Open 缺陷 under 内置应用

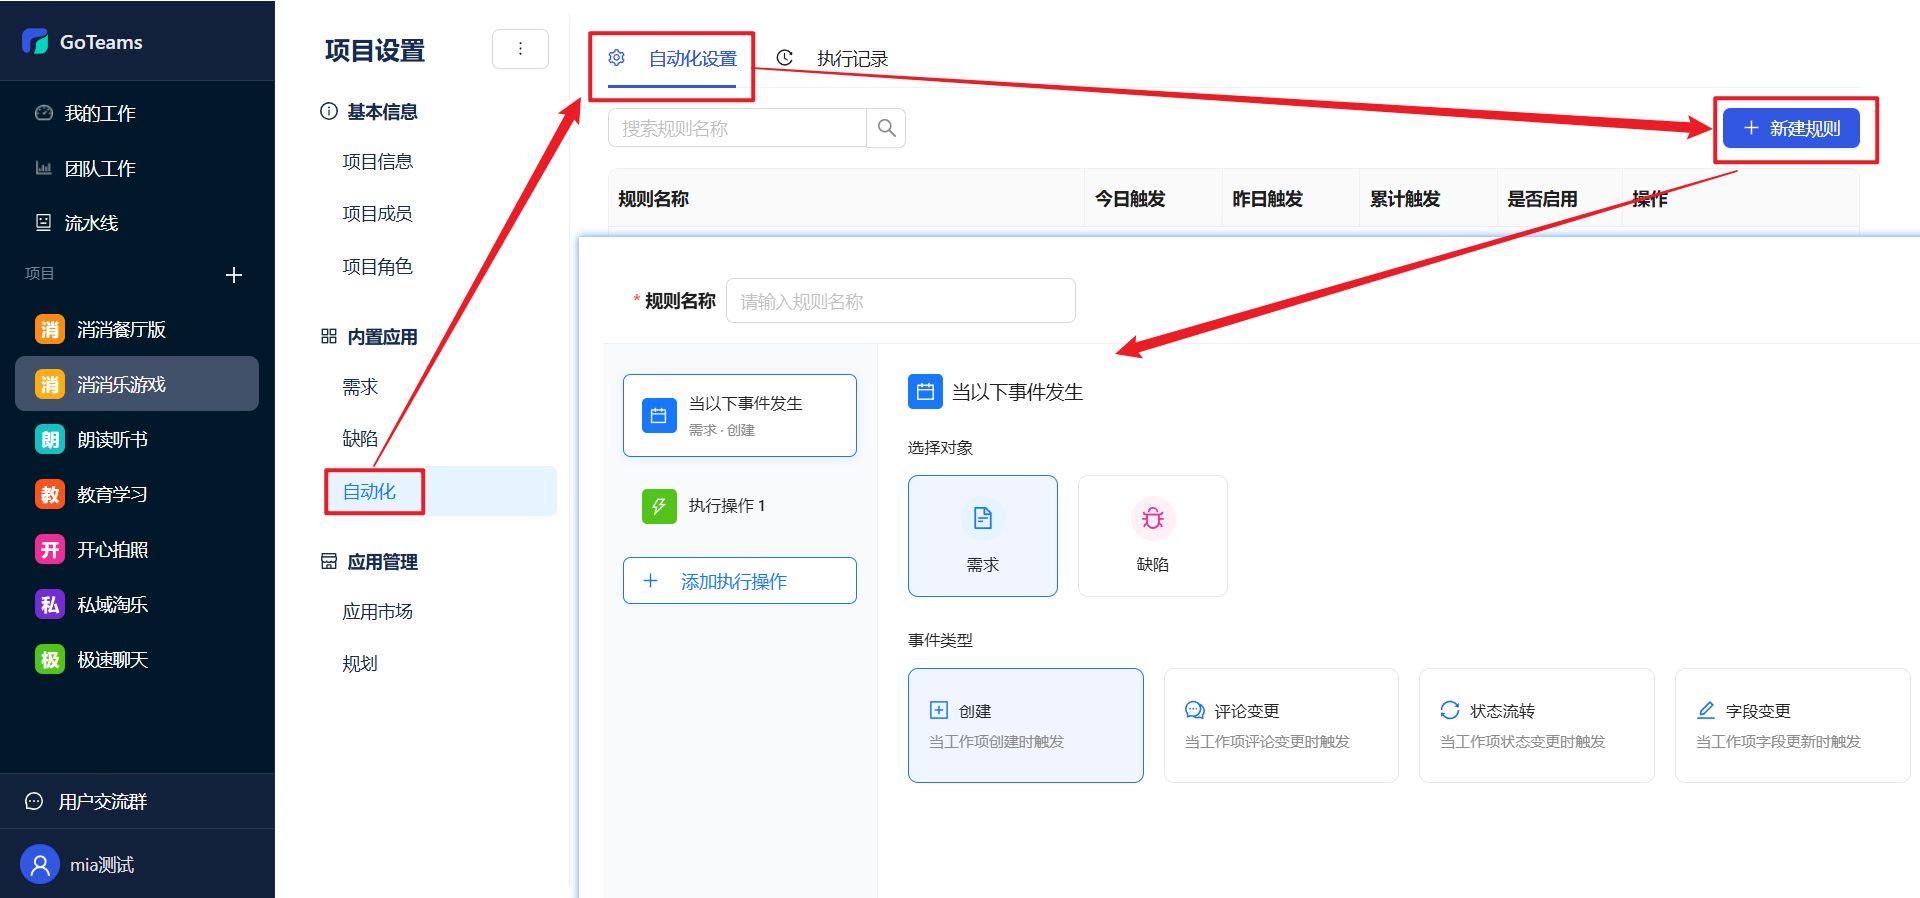click(x=360, y=439)
